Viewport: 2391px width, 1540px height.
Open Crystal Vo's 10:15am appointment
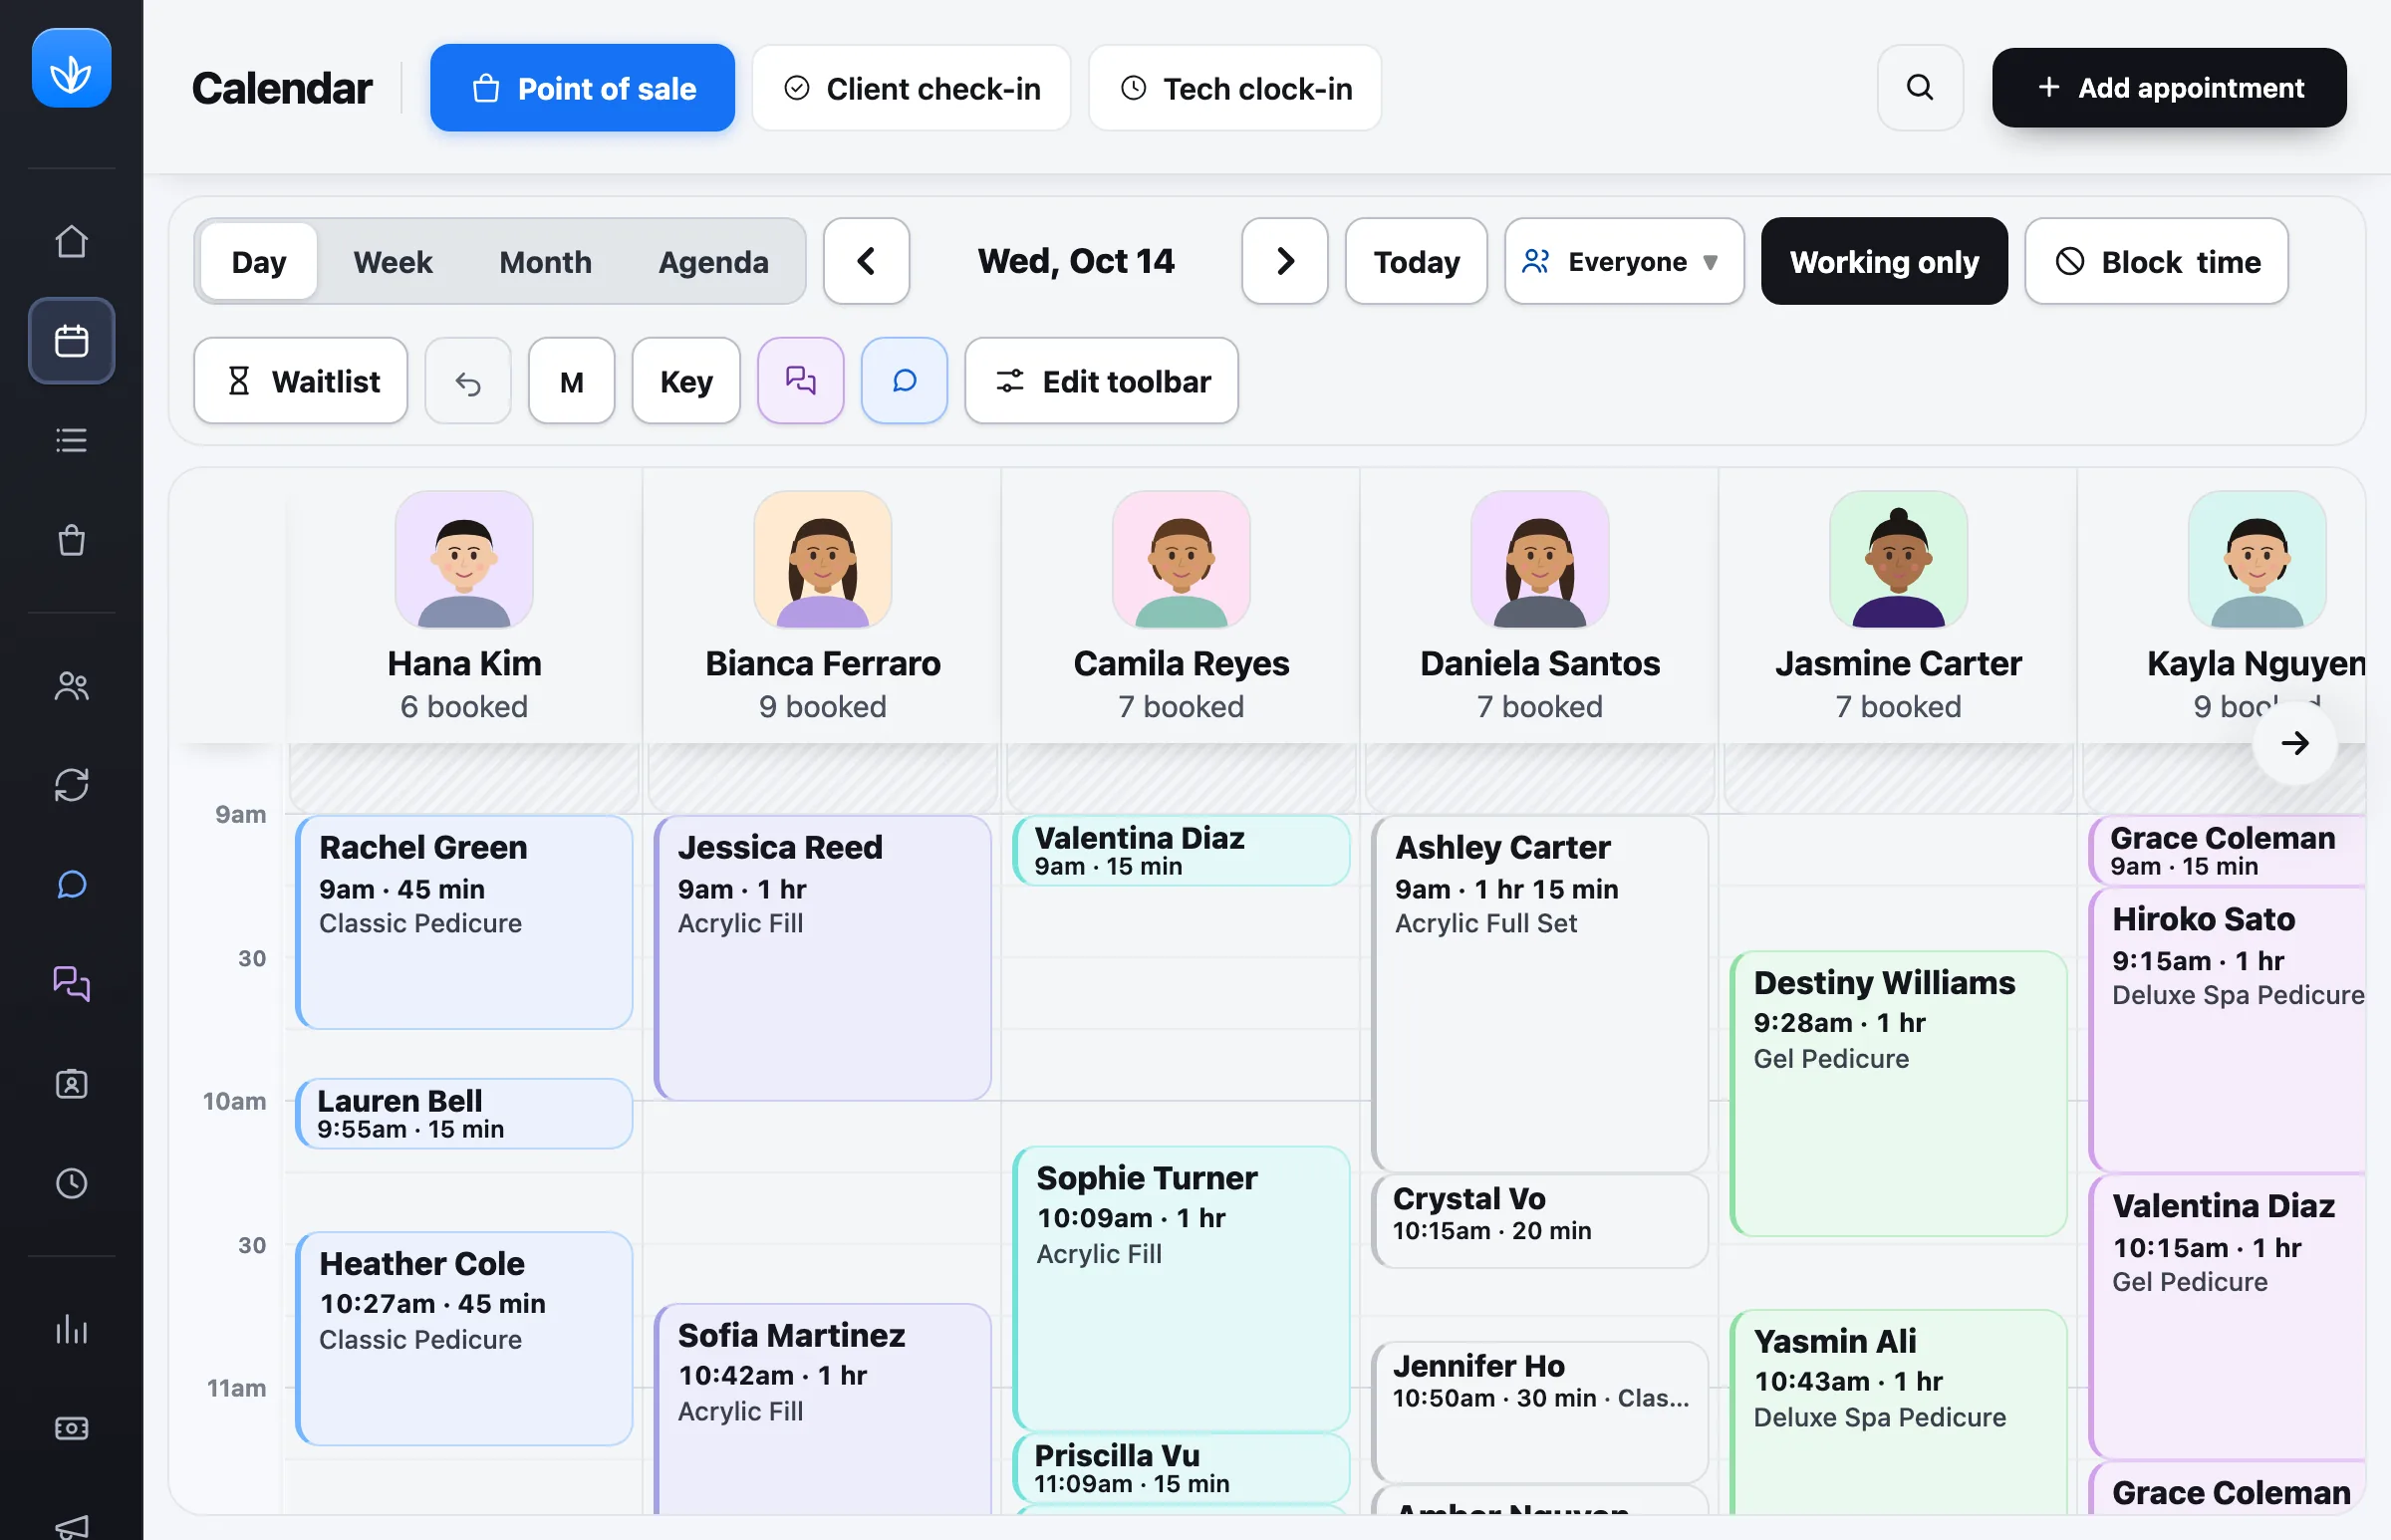click(1540, 1220)
